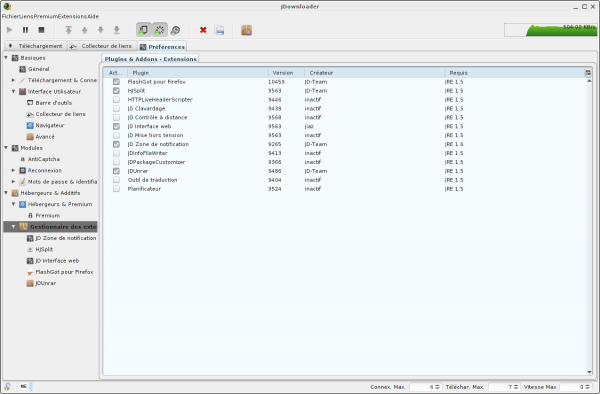This screenshot has height=394, width=600.
Task: Disable FlashGot pour Firefox checkbox
Action: click(x=116, y=82)
